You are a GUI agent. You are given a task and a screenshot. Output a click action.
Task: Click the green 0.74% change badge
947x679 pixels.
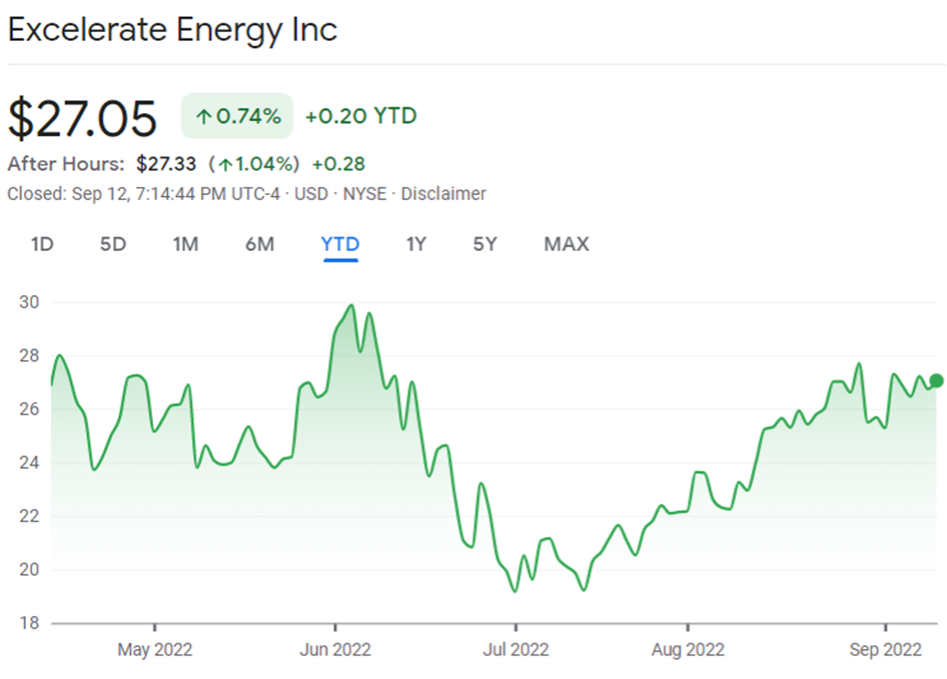point(237,116)
